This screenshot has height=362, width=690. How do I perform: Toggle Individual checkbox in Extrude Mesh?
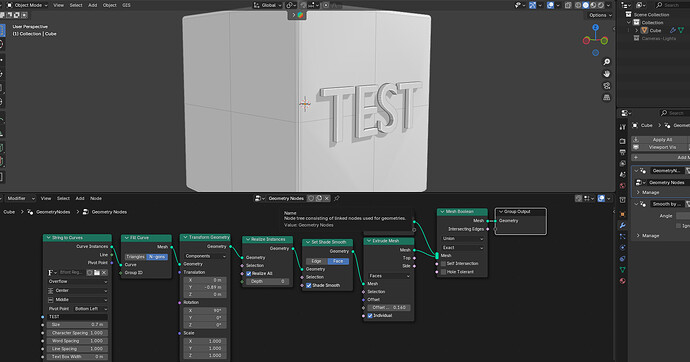[x=370, y=316]
